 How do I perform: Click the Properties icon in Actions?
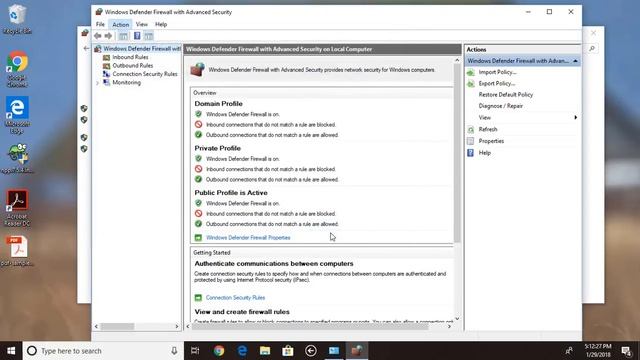[x=471, y=141]
